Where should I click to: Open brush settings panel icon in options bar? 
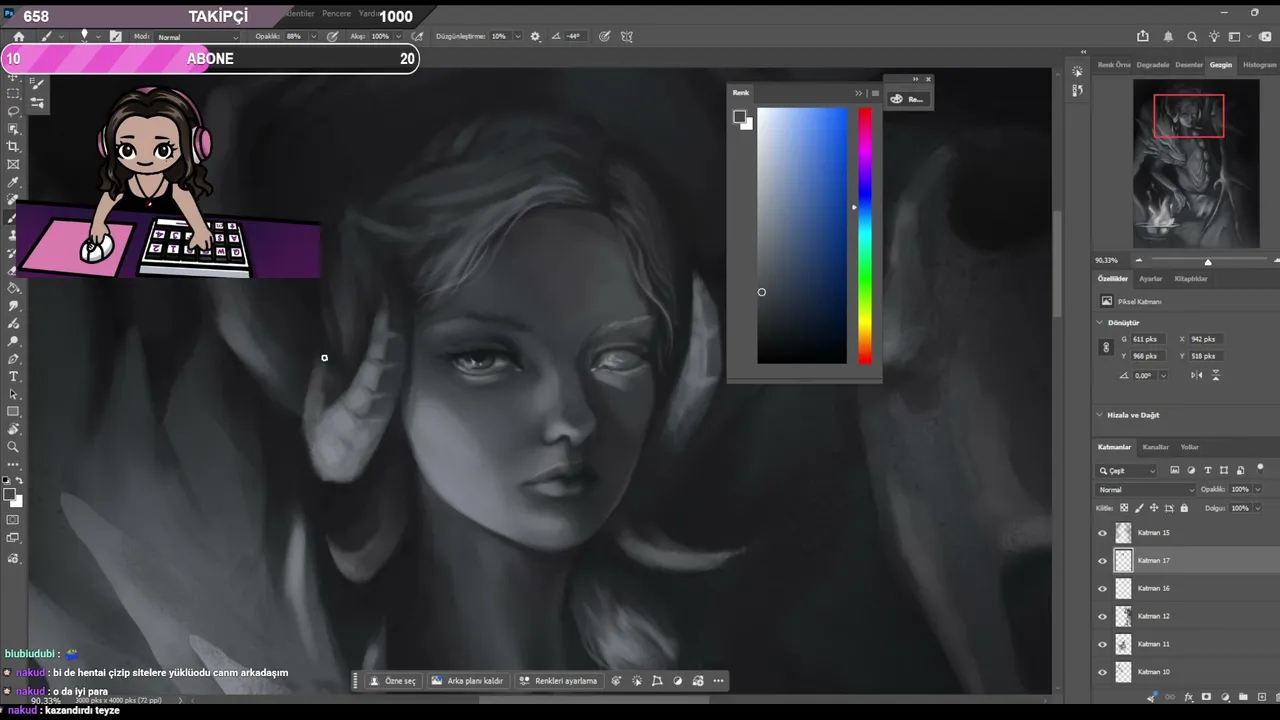[116, 37]
